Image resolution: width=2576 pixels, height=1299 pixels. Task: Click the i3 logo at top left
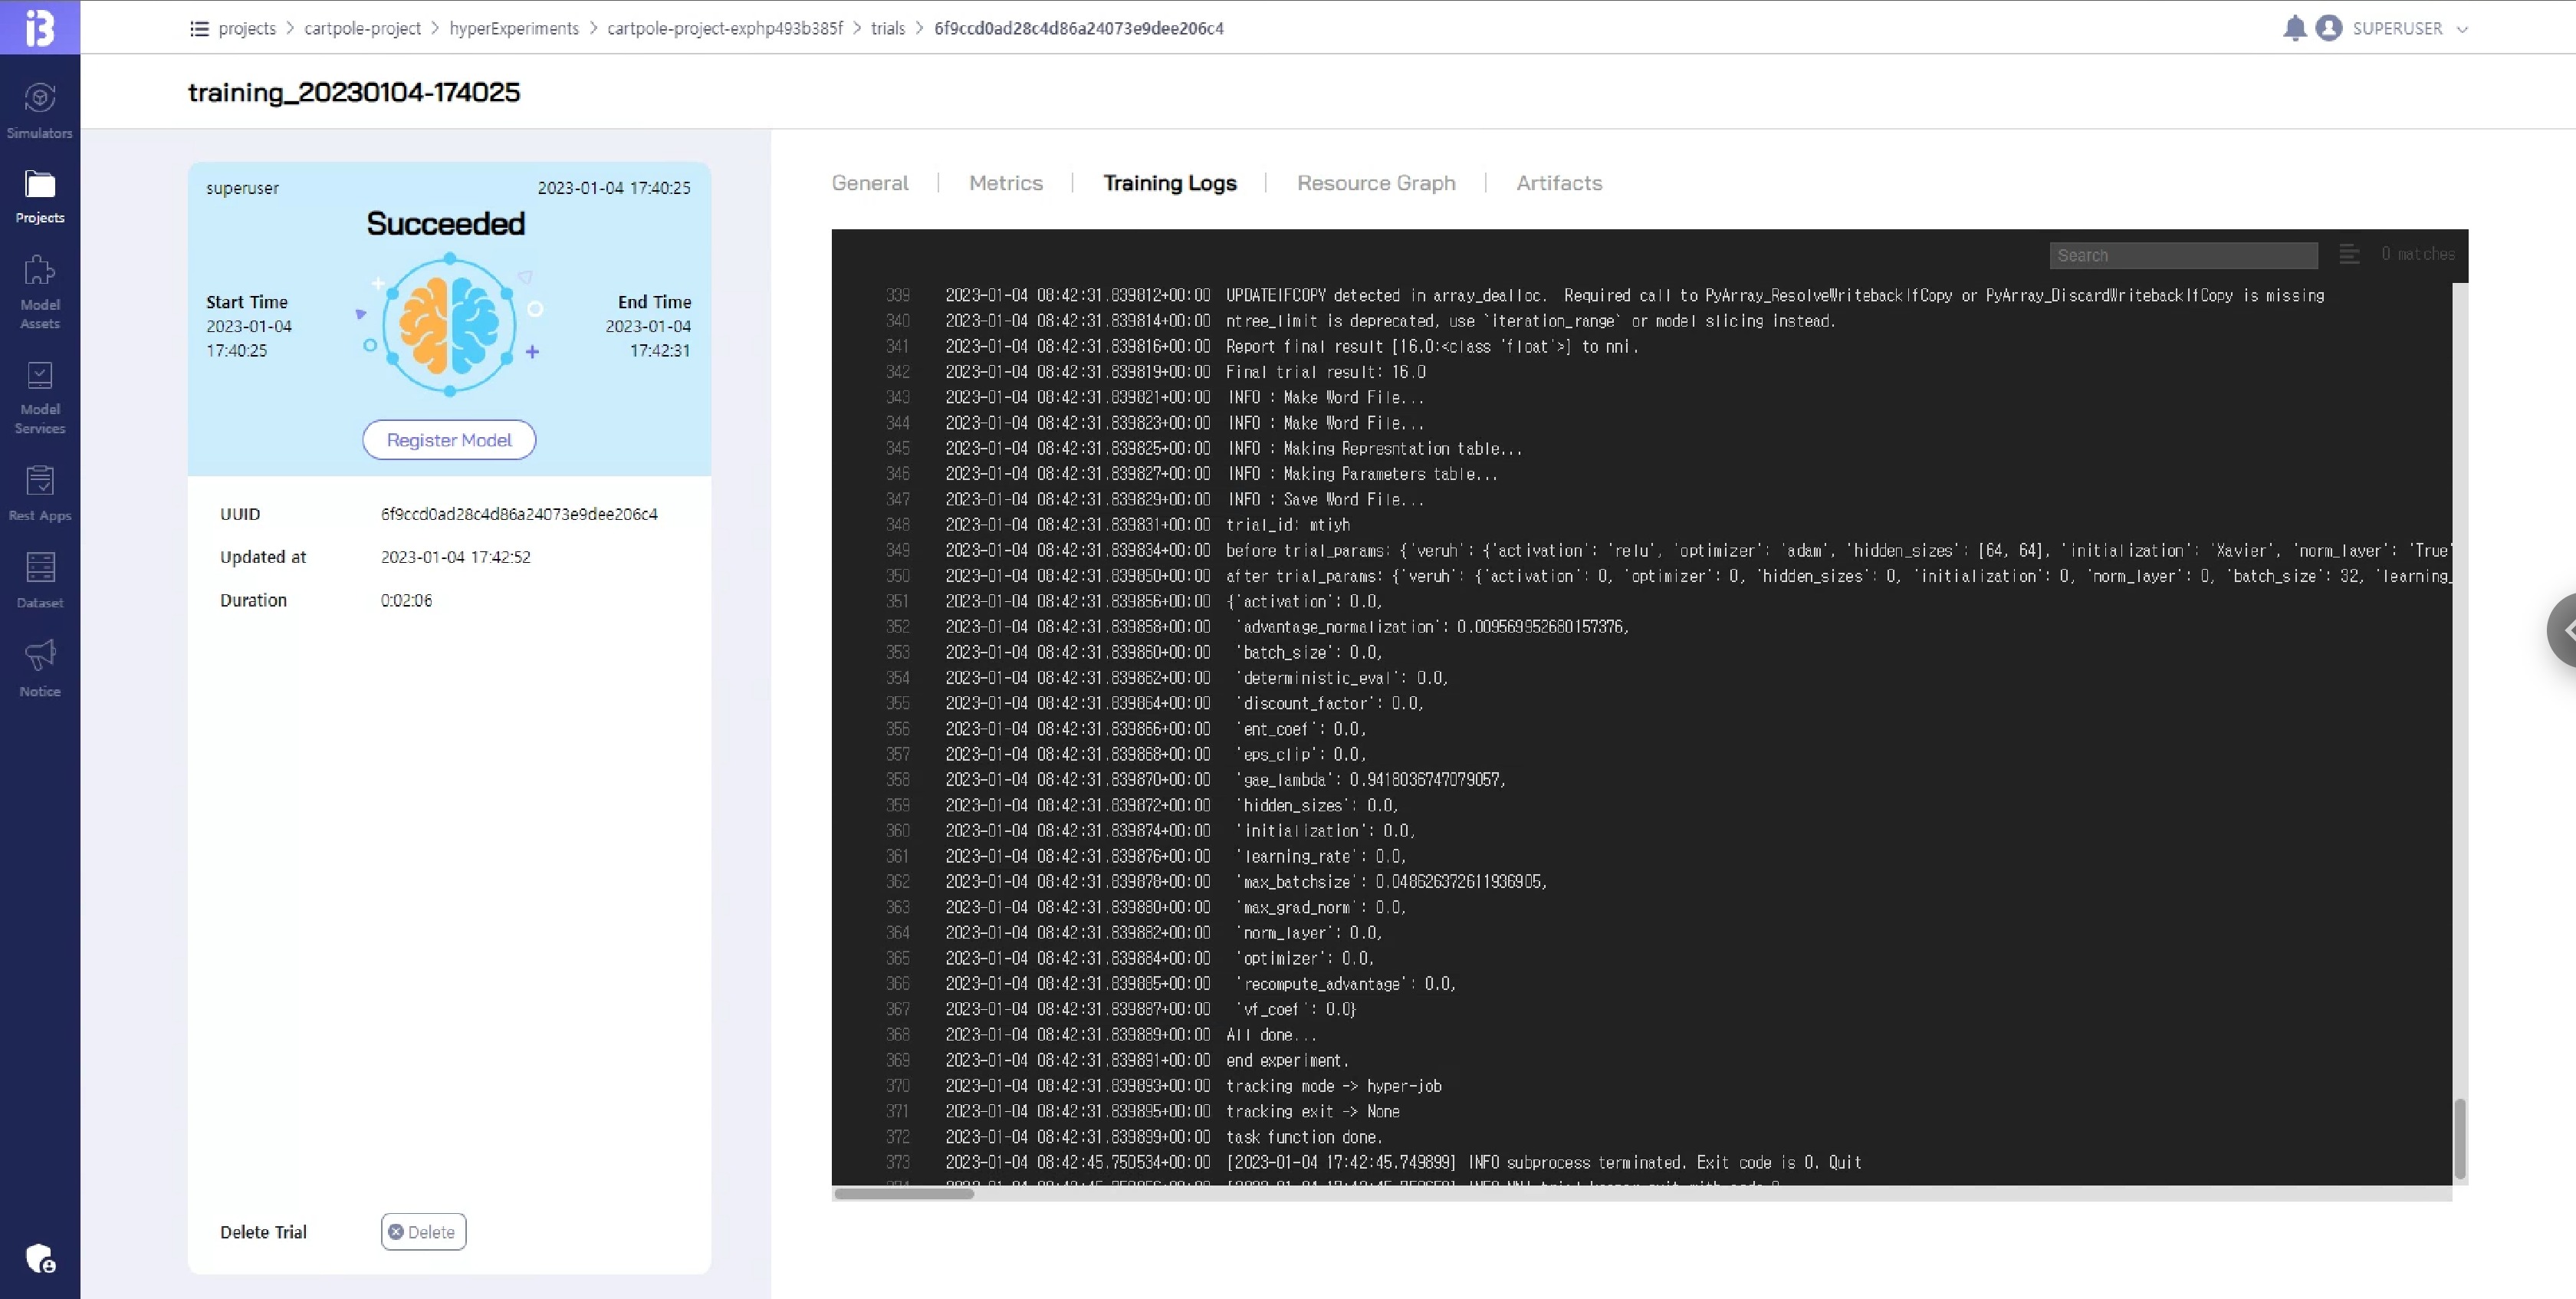click(39, 27)
